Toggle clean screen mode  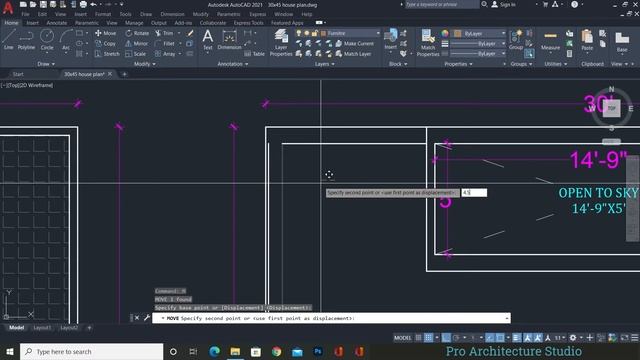coord(624,338)
